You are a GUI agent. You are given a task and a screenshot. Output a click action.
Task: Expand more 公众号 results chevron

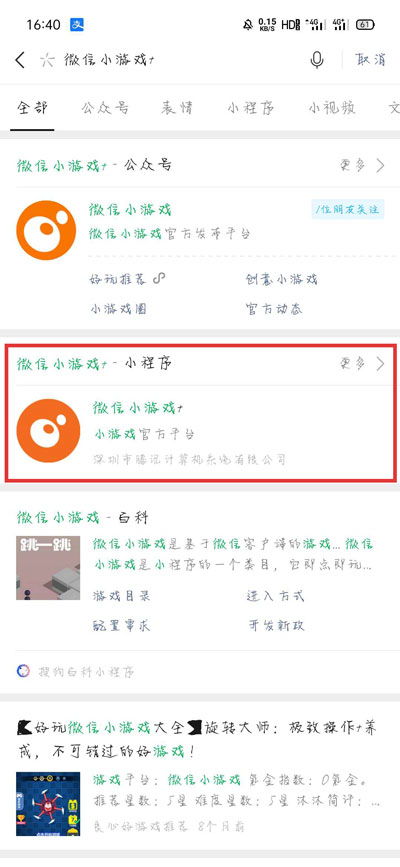click(x=380, y=165)
